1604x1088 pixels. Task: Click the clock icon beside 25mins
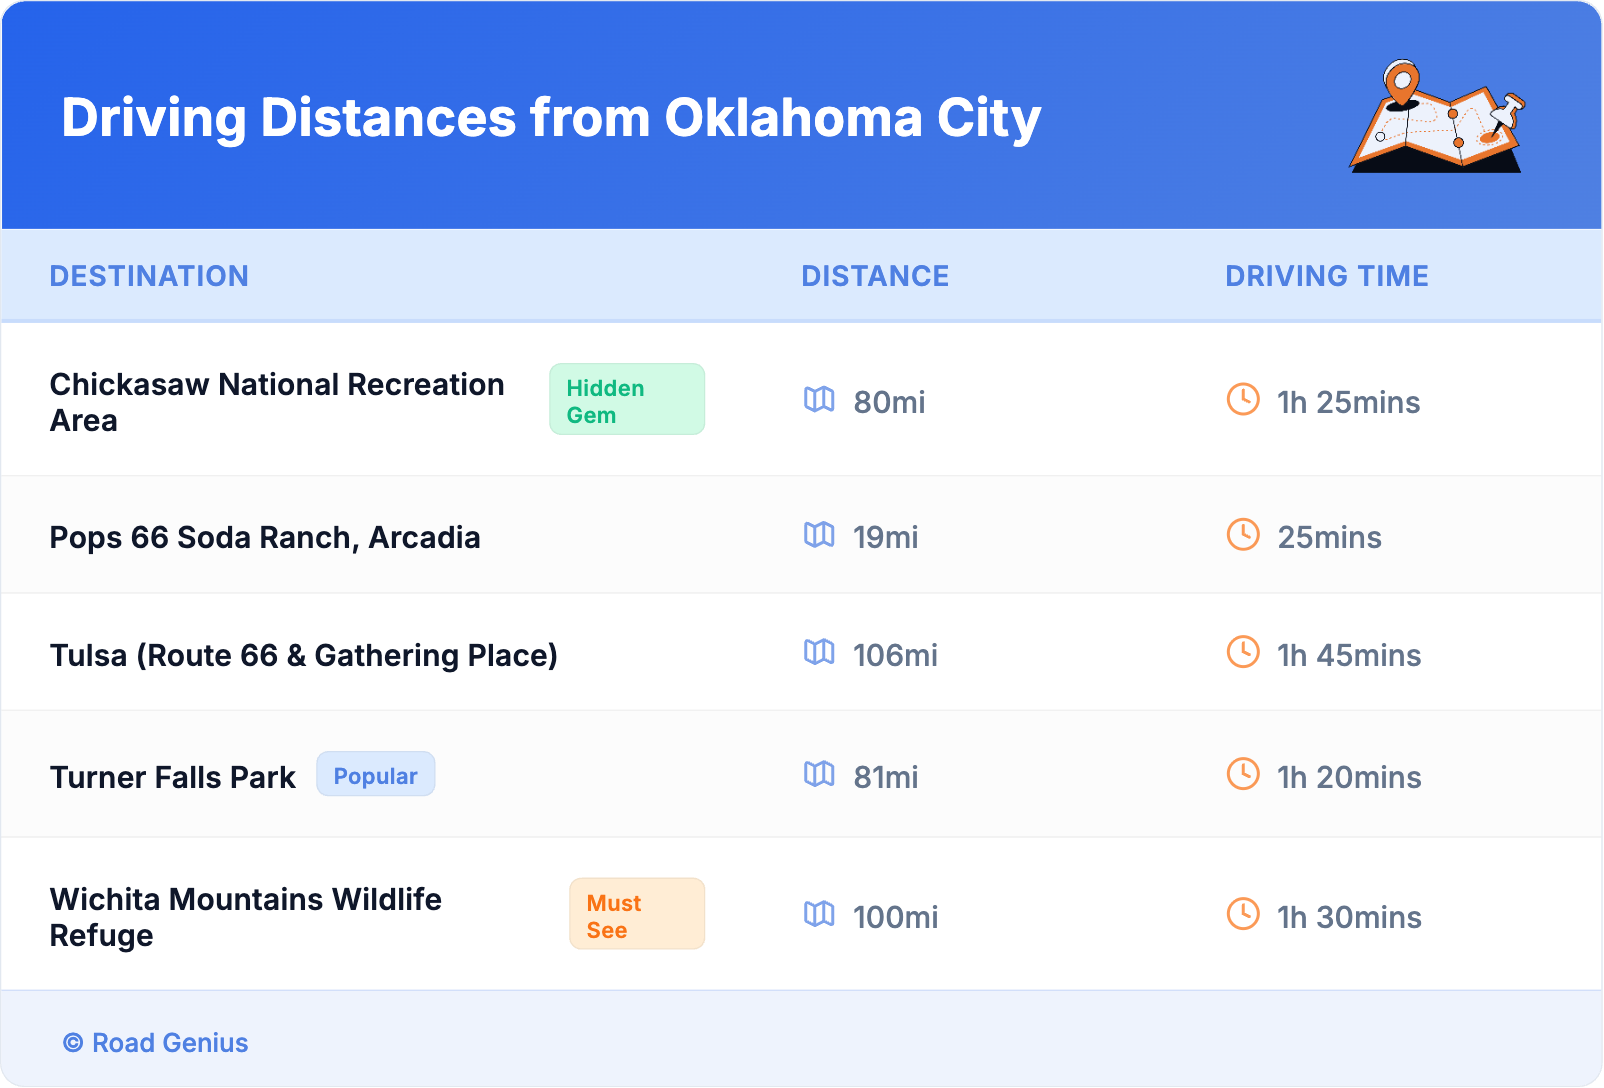(1243, 535)
